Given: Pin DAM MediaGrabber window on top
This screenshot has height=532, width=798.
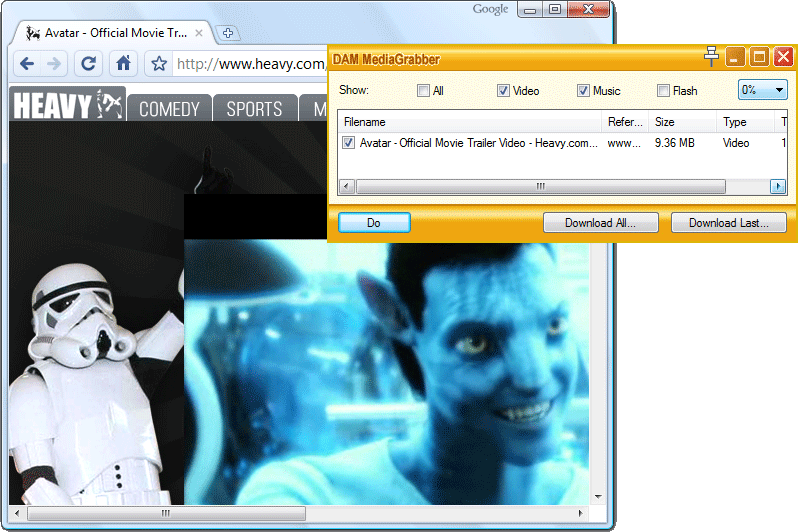Looking at the screenshot, I should tap(711, 56).
